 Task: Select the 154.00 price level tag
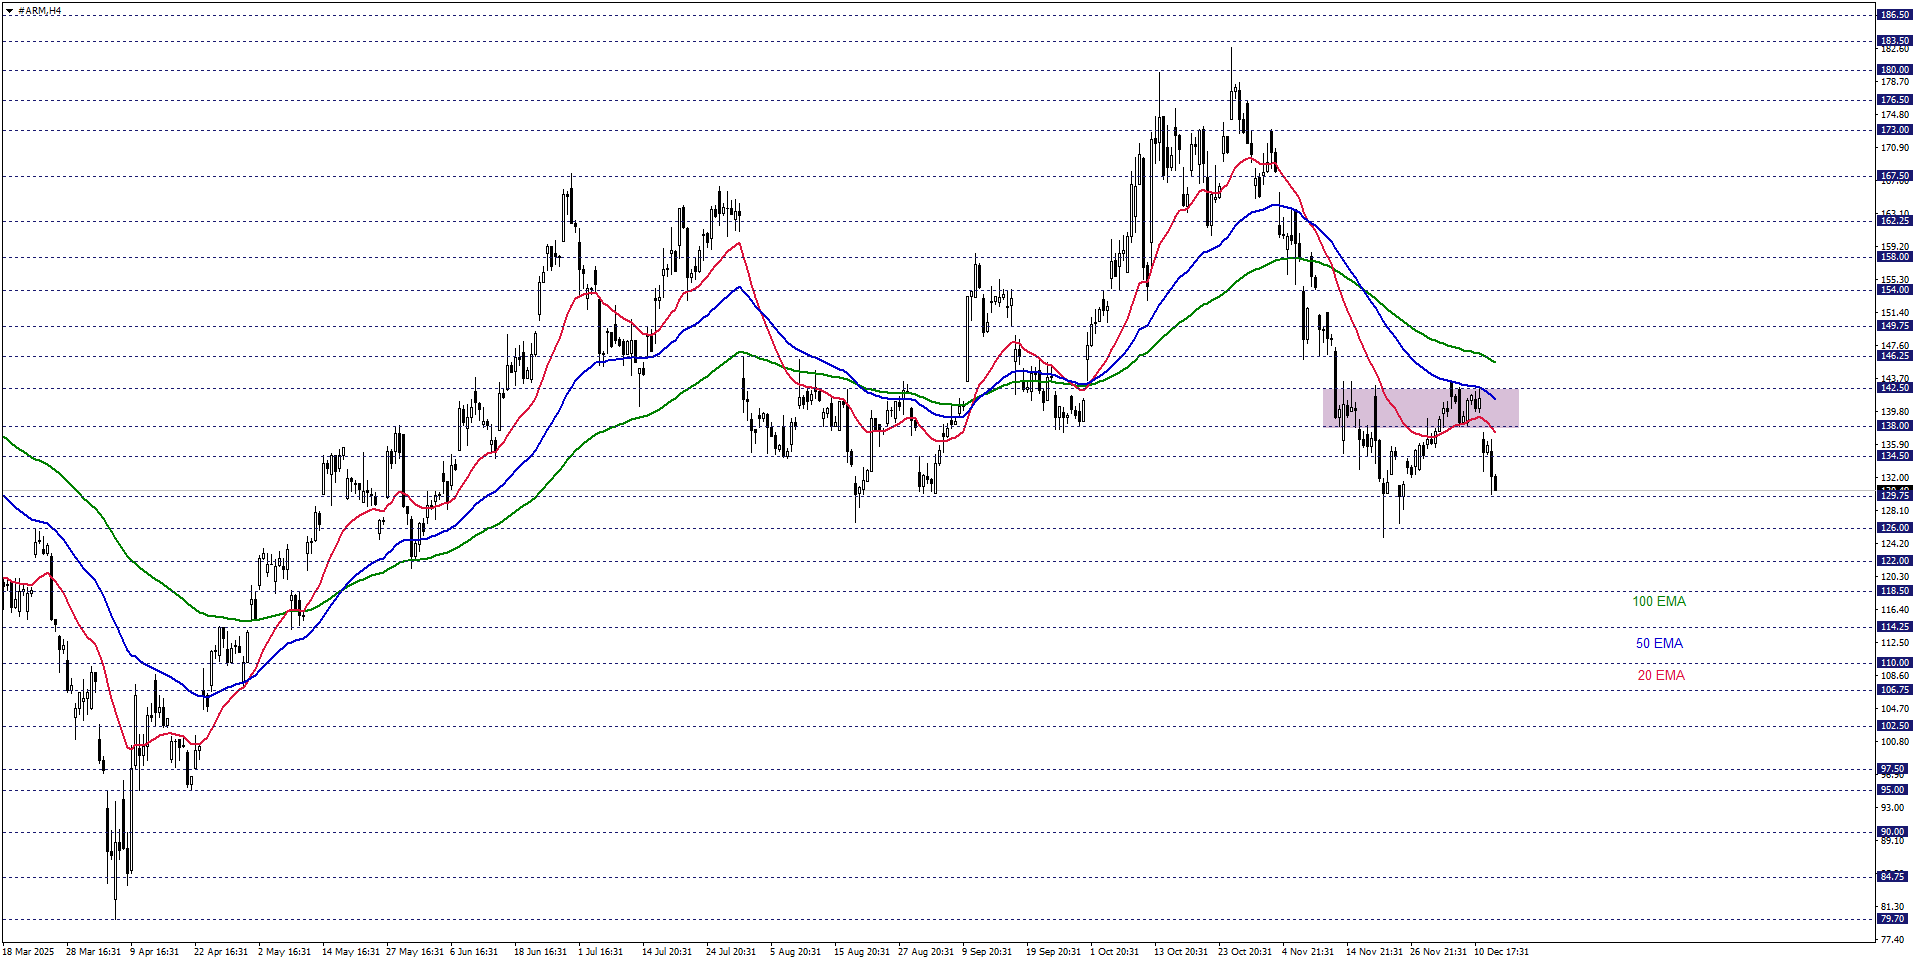click(x=1894, y=290)
